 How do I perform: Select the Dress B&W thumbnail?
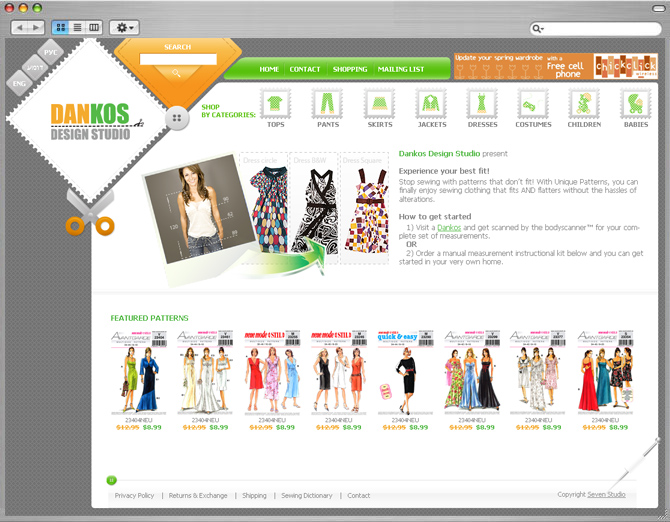[x=314, y=208]
